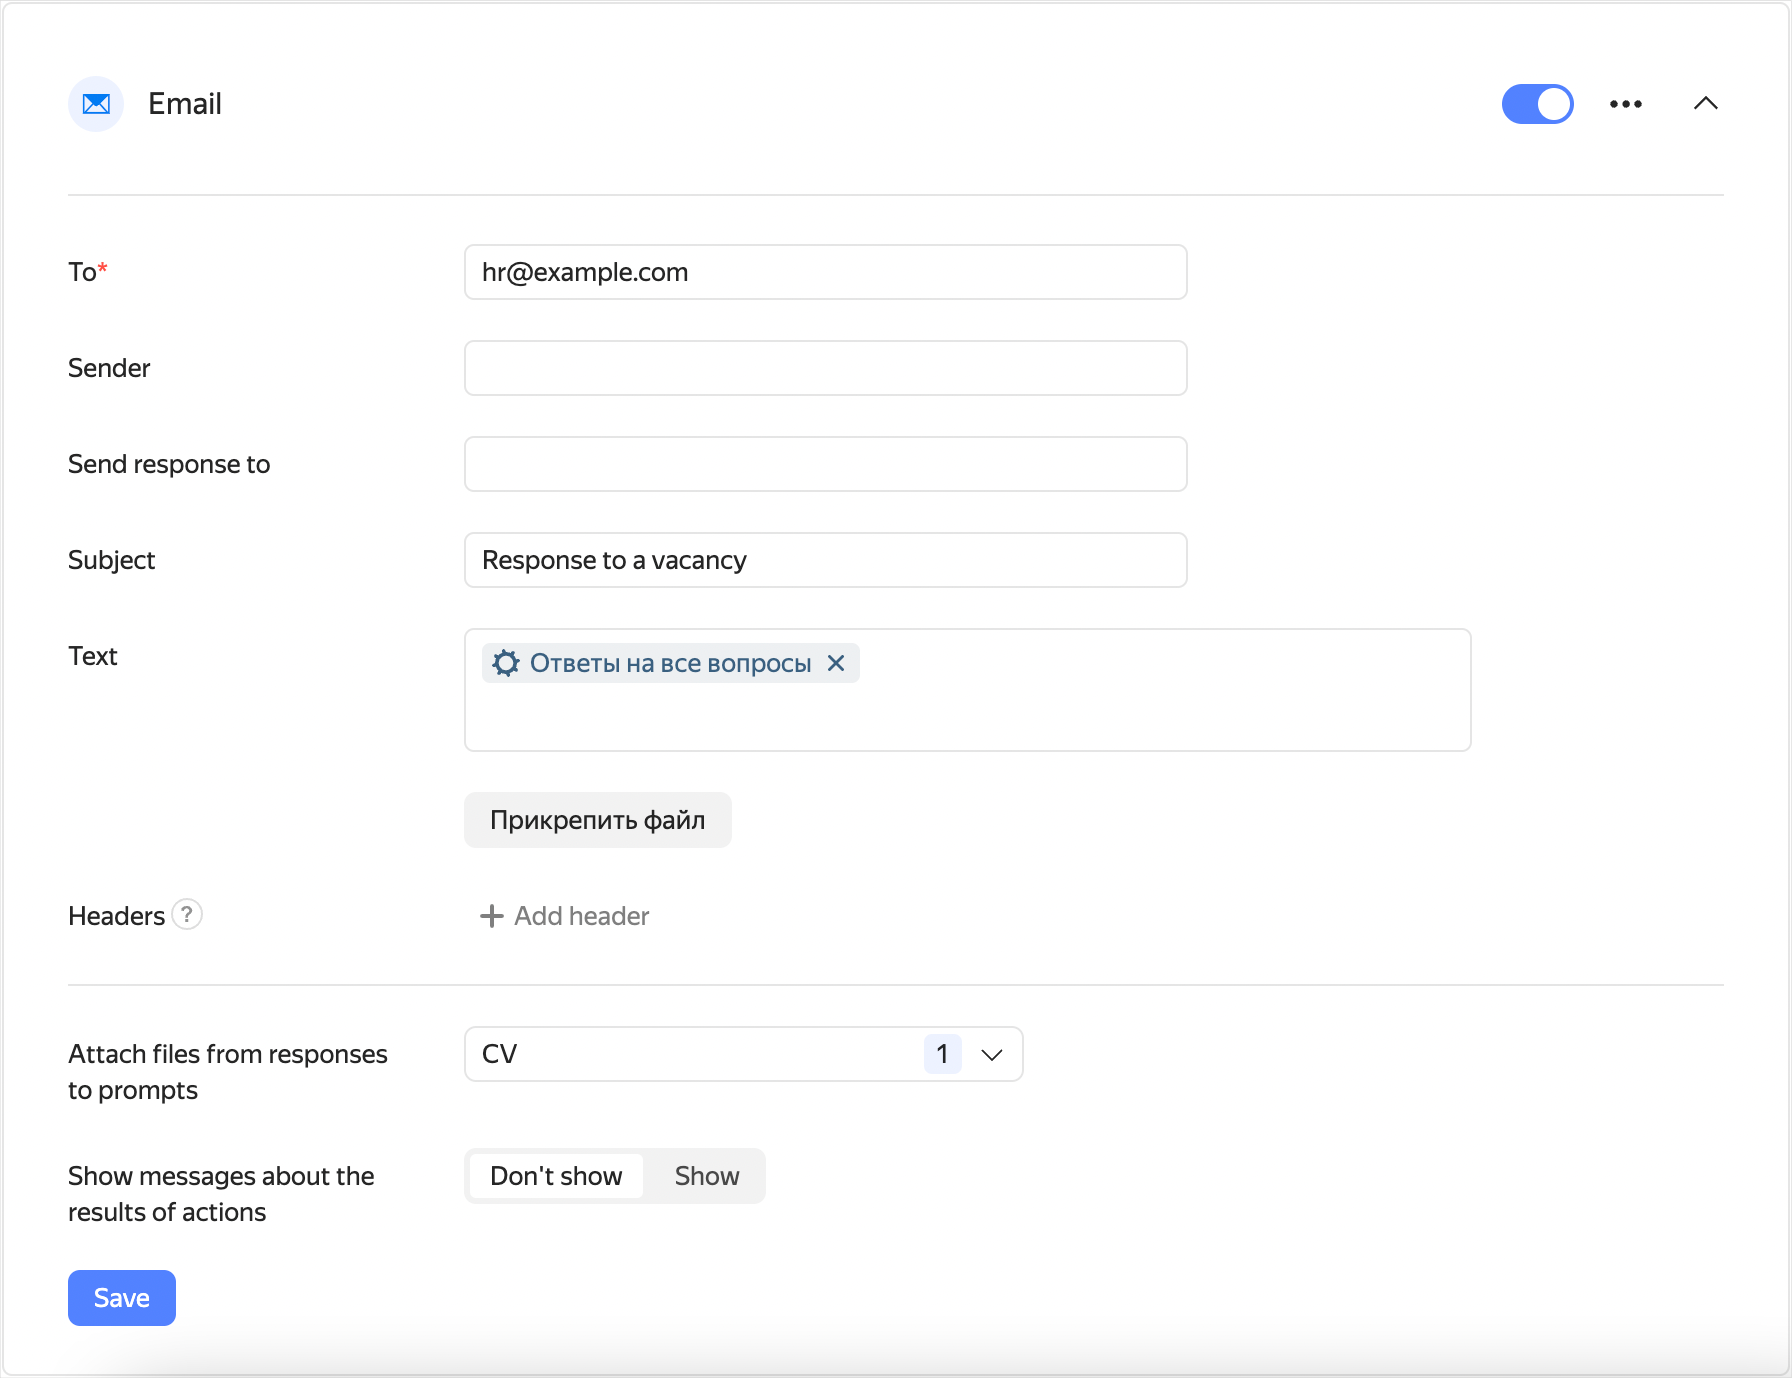
Task: Click the Send response to field
Action: point(825,464)
